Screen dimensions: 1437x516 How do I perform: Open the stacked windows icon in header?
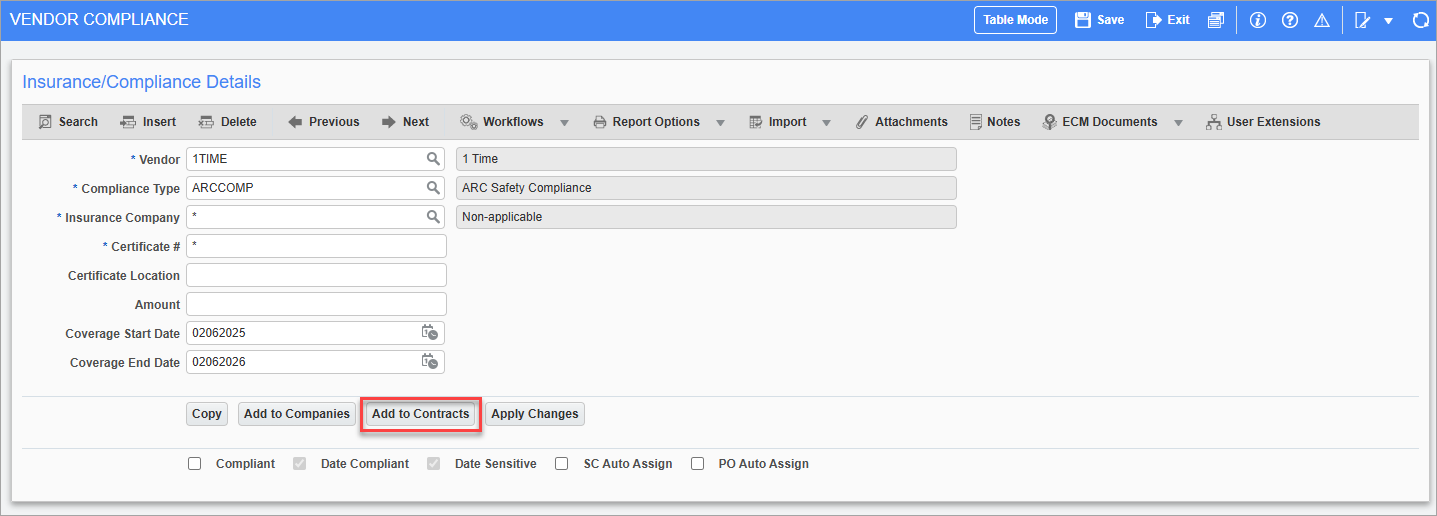point(1215,20)
